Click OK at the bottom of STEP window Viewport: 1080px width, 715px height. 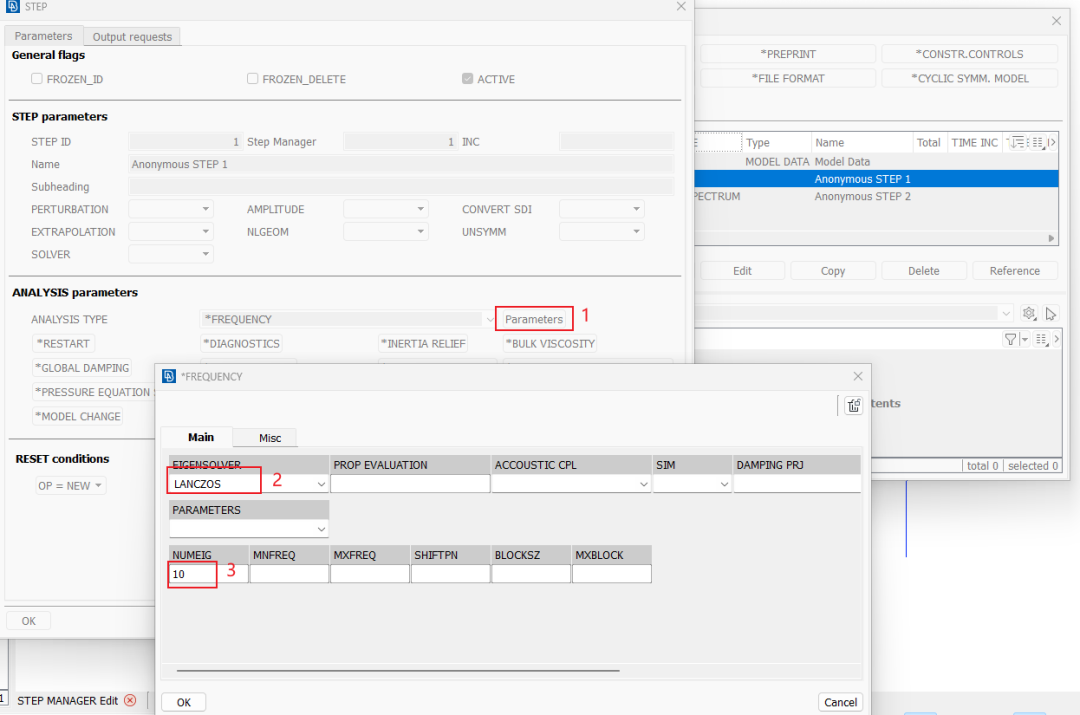(x=28, y=621)
